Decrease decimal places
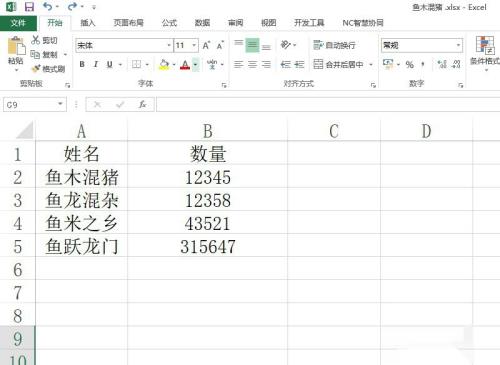This screenshot has width=500, height=365. click(456, 64)
